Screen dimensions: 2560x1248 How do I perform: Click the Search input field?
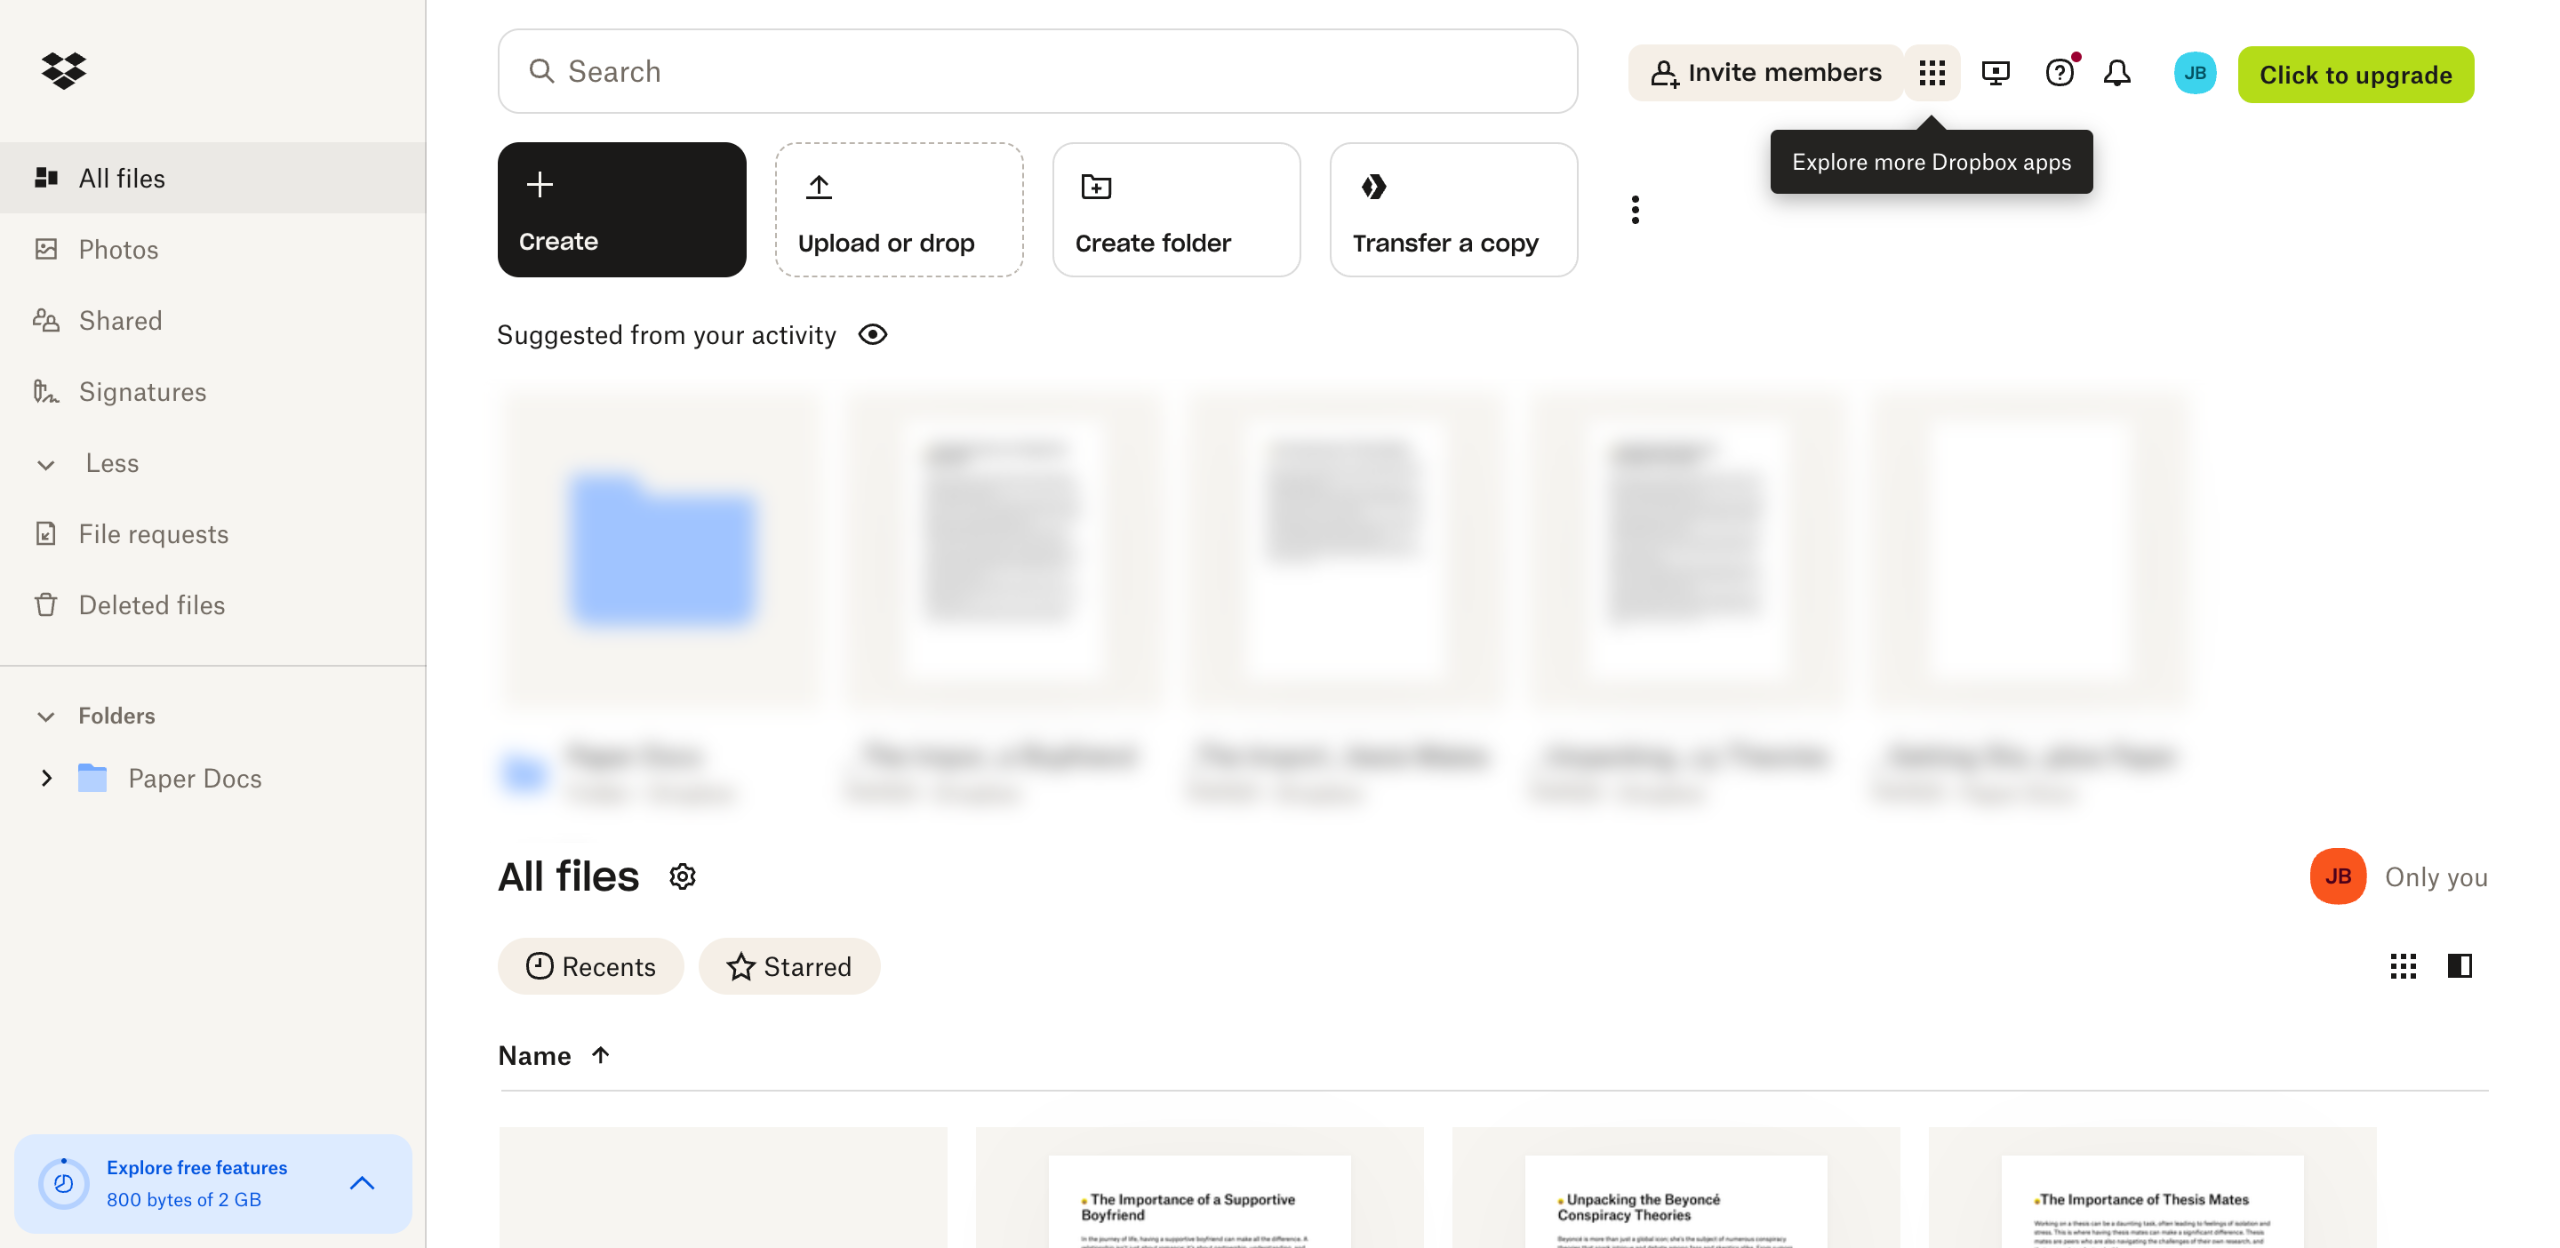pyautogui.click(x=1037, y=72)
